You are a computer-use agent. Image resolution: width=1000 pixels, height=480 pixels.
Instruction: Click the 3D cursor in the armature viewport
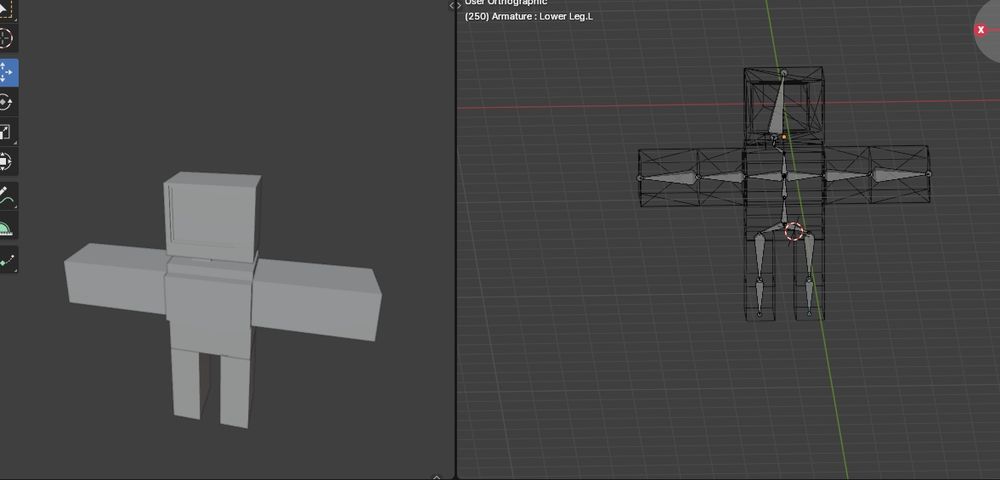(794, 231)
